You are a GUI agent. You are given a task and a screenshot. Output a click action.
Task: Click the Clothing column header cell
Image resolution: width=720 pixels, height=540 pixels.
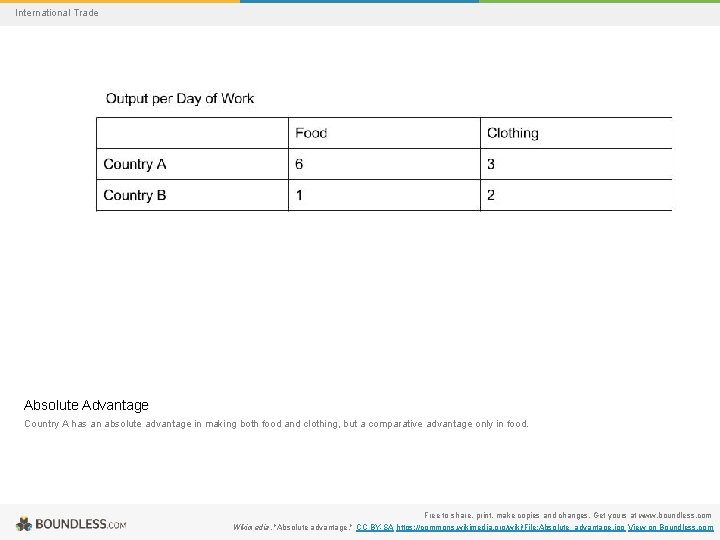click(x=576, y=133)
